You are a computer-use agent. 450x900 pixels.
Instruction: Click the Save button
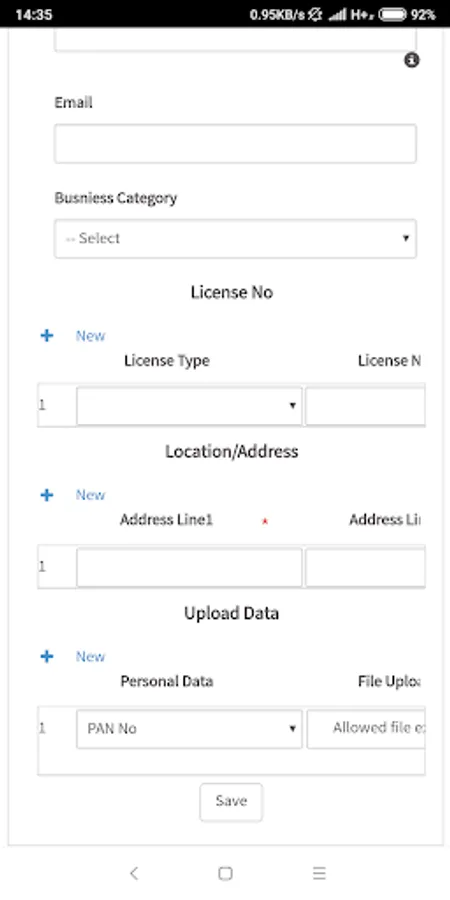[x=231, y=802]
